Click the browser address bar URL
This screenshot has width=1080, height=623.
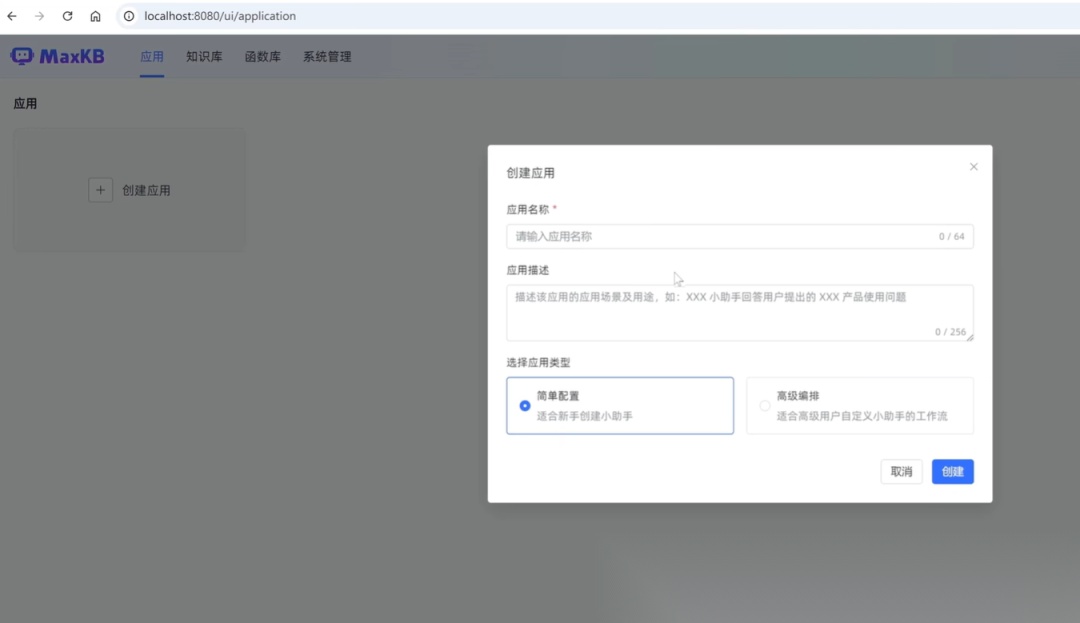(220, 16)
